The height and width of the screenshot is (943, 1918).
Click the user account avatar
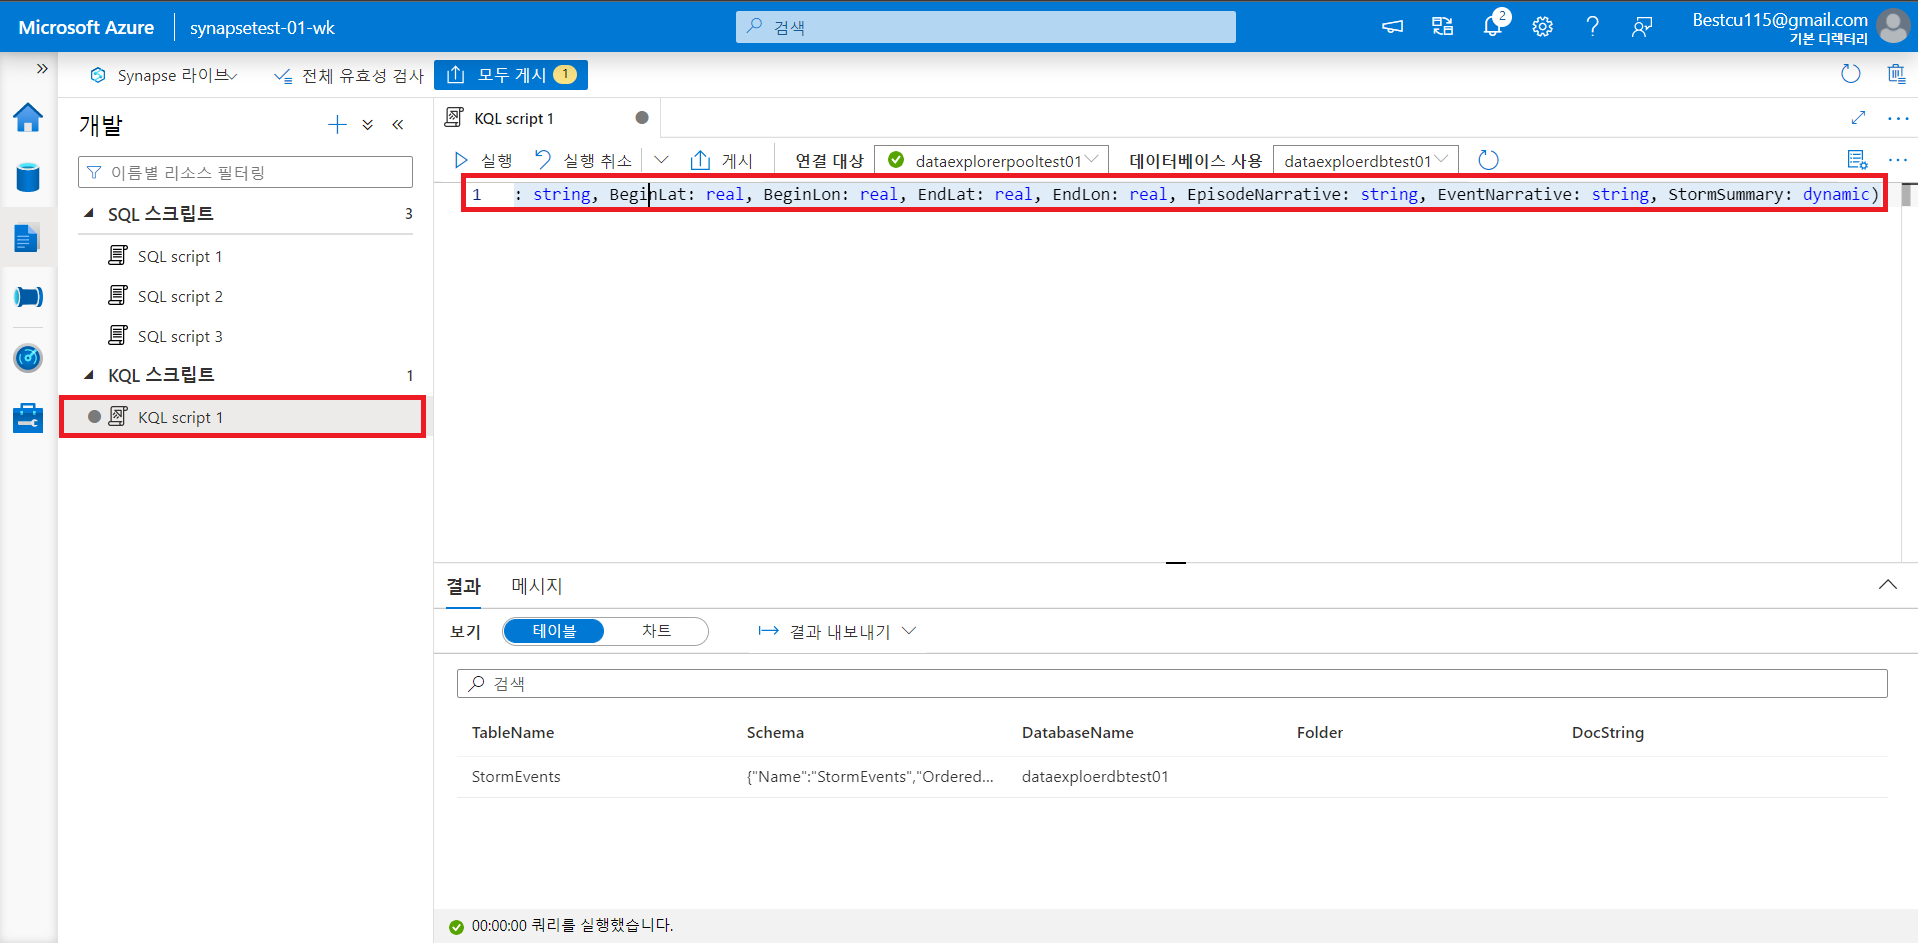point(1893,26)
